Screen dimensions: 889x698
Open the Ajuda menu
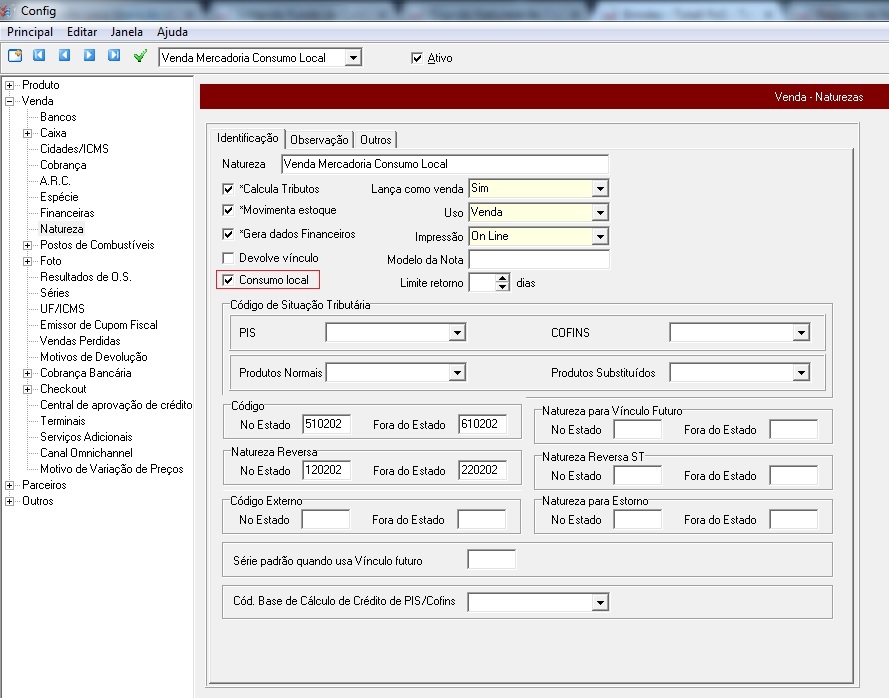point(172,32)
